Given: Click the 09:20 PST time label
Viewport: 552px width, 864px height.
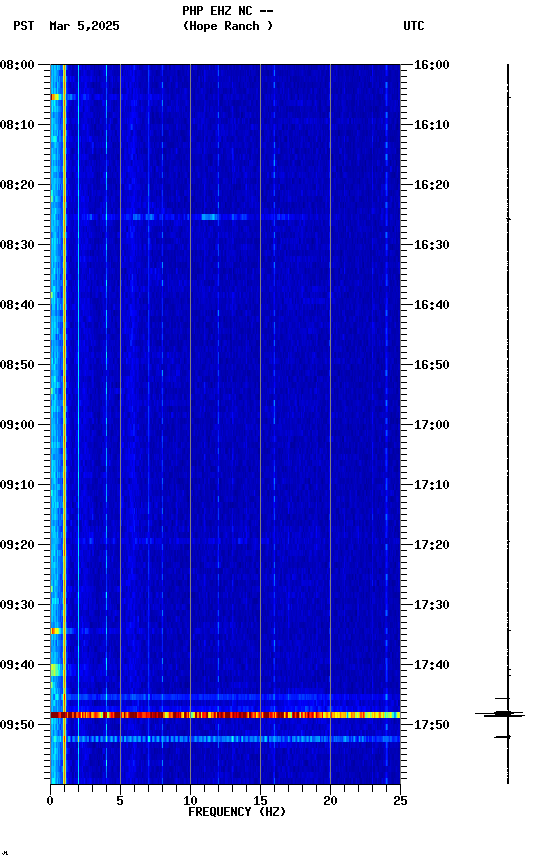Looking at the screenshot, I should tap(17, 546).
